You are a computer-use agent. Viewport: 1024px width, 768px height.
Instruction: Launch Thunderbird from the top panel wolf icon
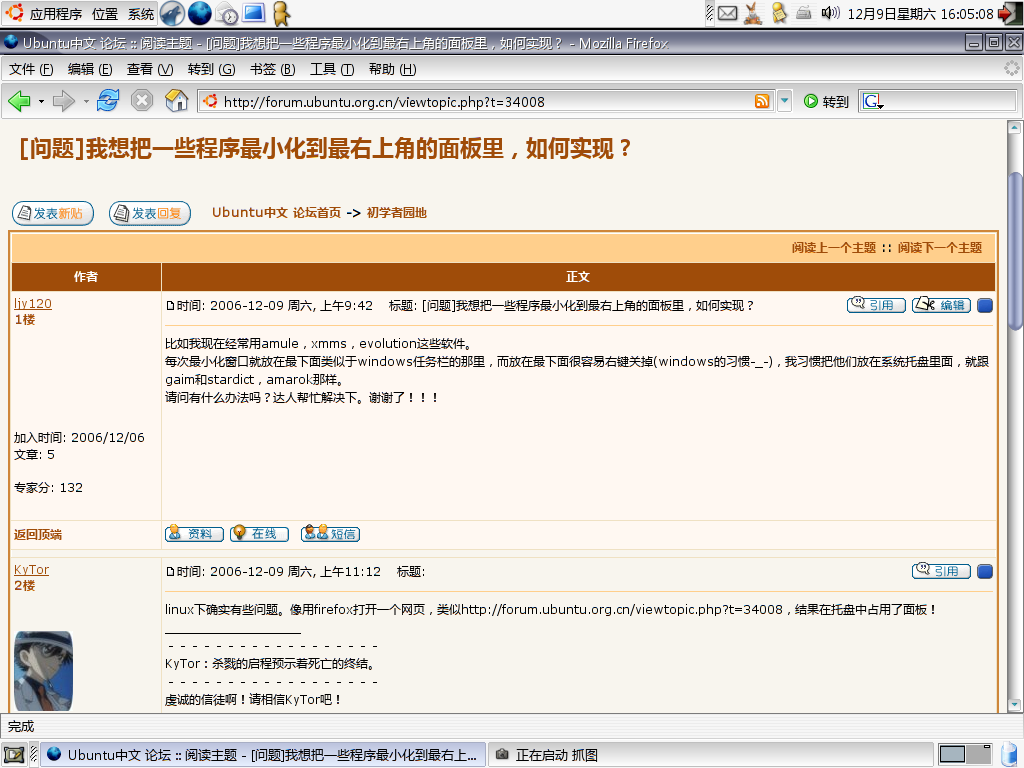coord(172,13)
